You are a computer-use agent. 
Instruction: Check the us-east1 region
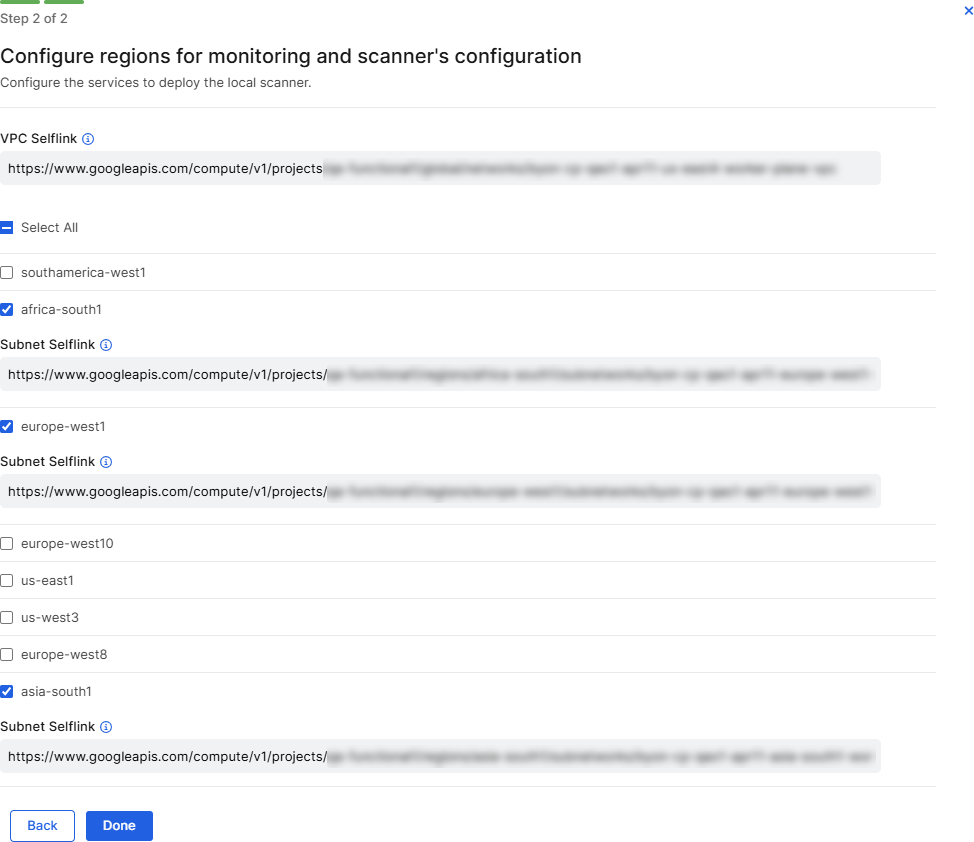point(6,580)
